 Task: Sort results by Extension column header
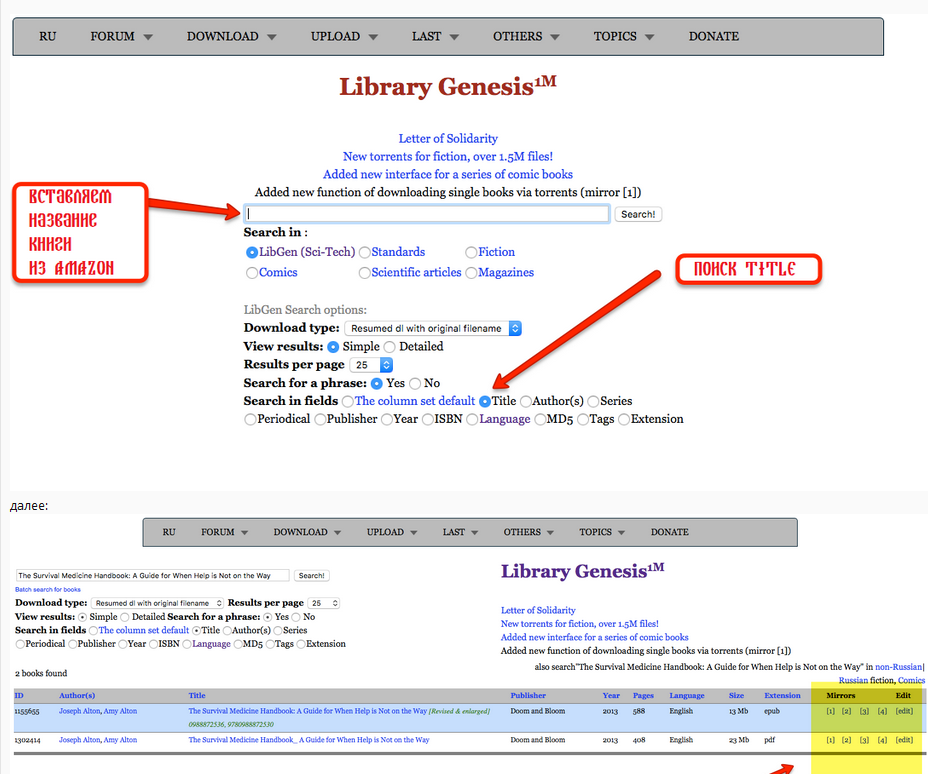[782, 695]
